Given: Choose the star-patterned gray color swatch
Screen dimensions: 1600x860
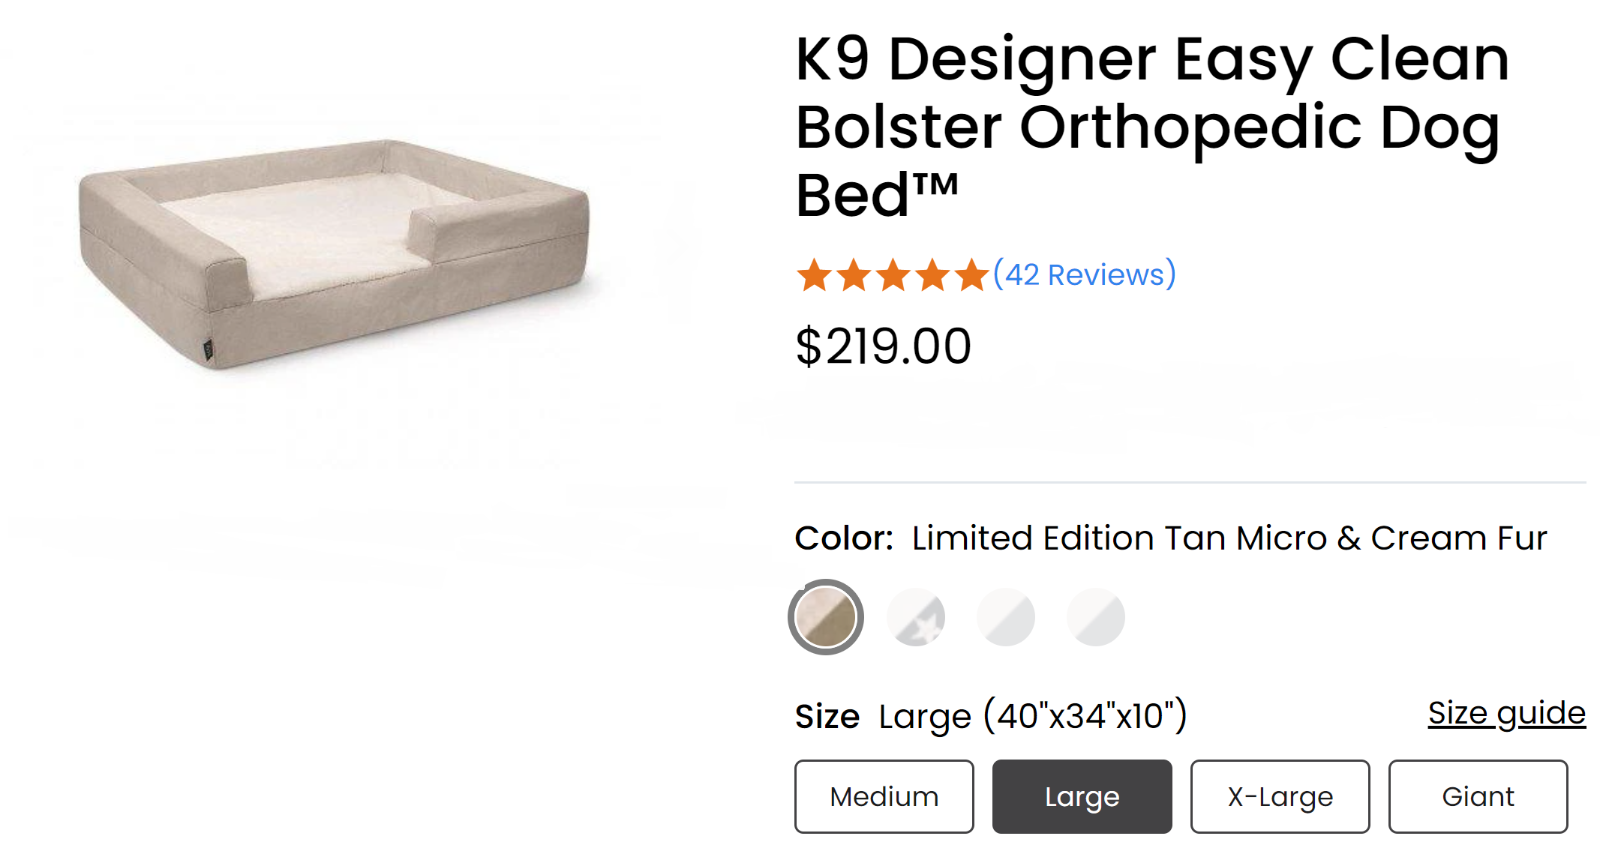Looking at the screenshot, I should [916, 617].
